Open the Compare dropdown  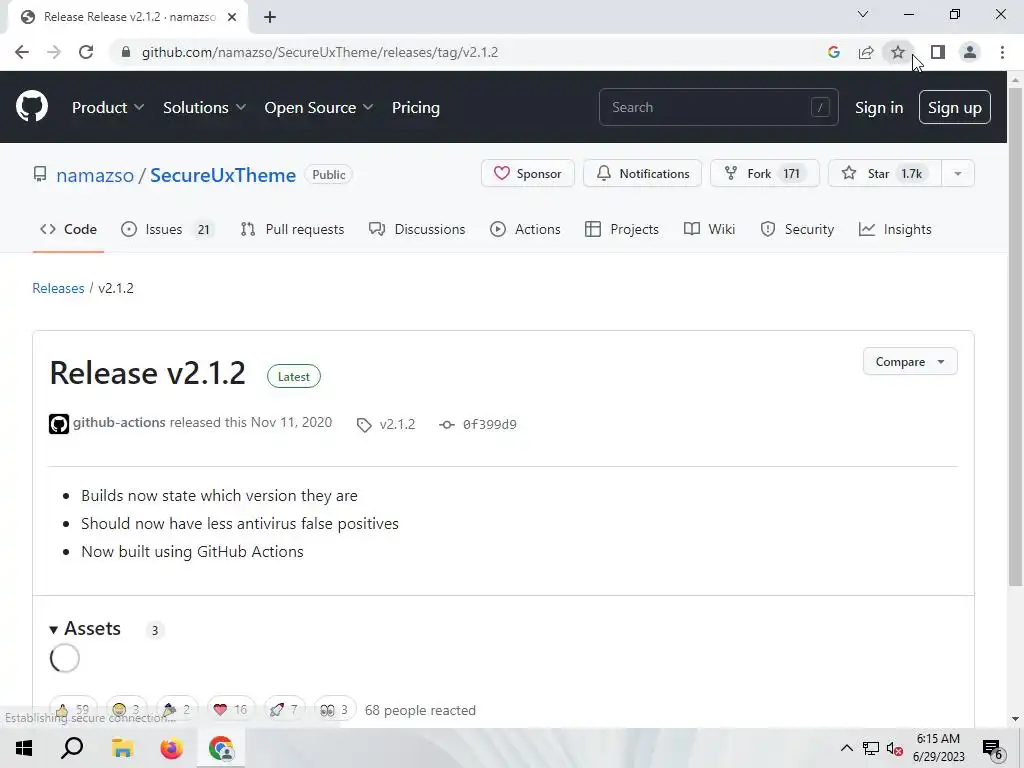point(910,362)
